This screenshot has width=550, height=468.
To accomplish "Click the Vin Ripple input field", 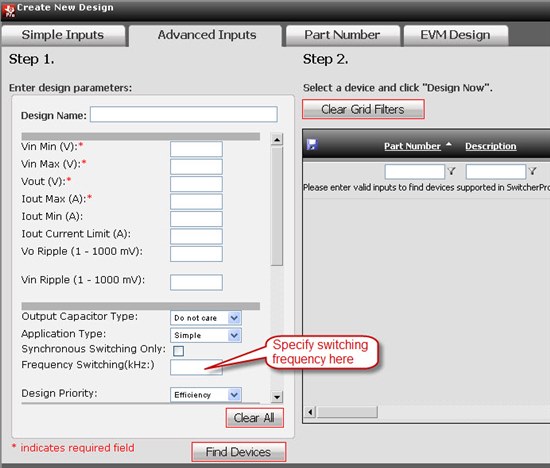I will pos(196,282).
